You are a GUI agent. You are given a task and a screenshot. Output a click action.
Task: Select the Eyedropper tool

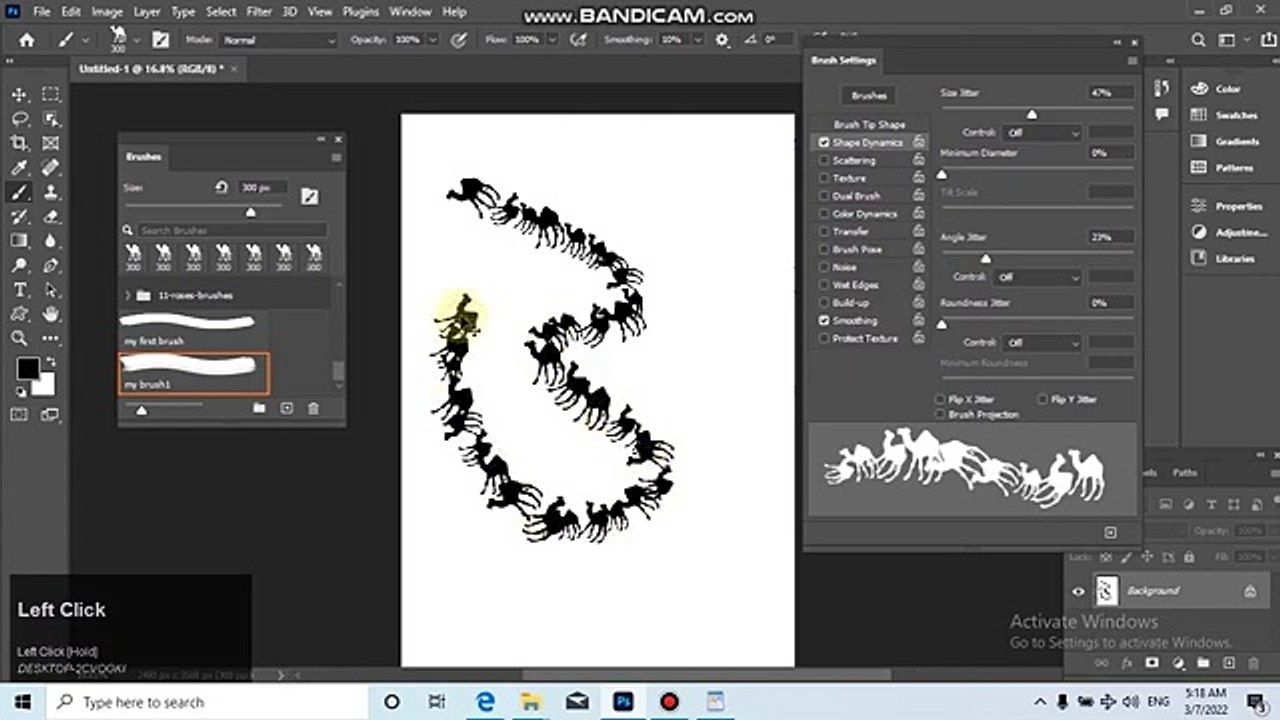[x=19, y=167]
